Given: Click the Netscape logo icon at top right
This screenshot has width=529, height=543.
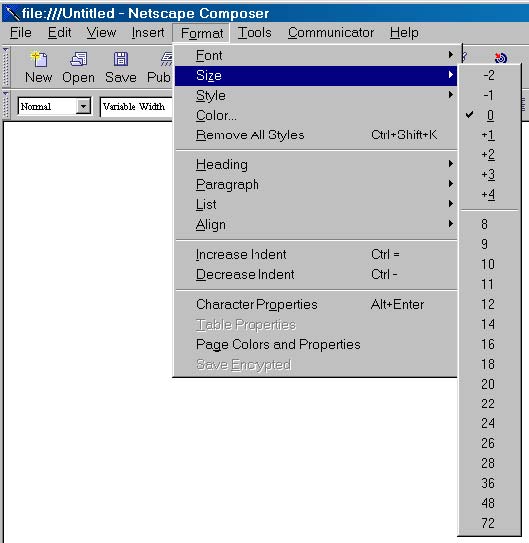Looking at the screenshot, I should pos(501,57).
